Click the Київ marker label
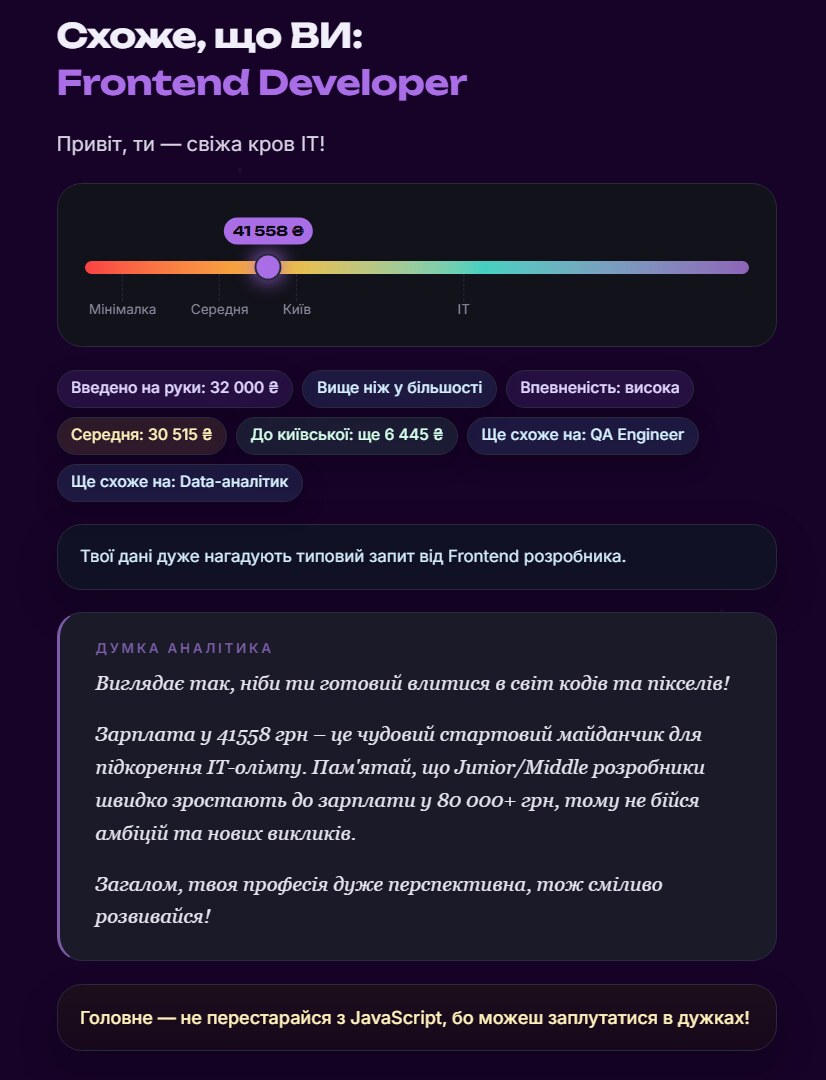 point(297,309)
